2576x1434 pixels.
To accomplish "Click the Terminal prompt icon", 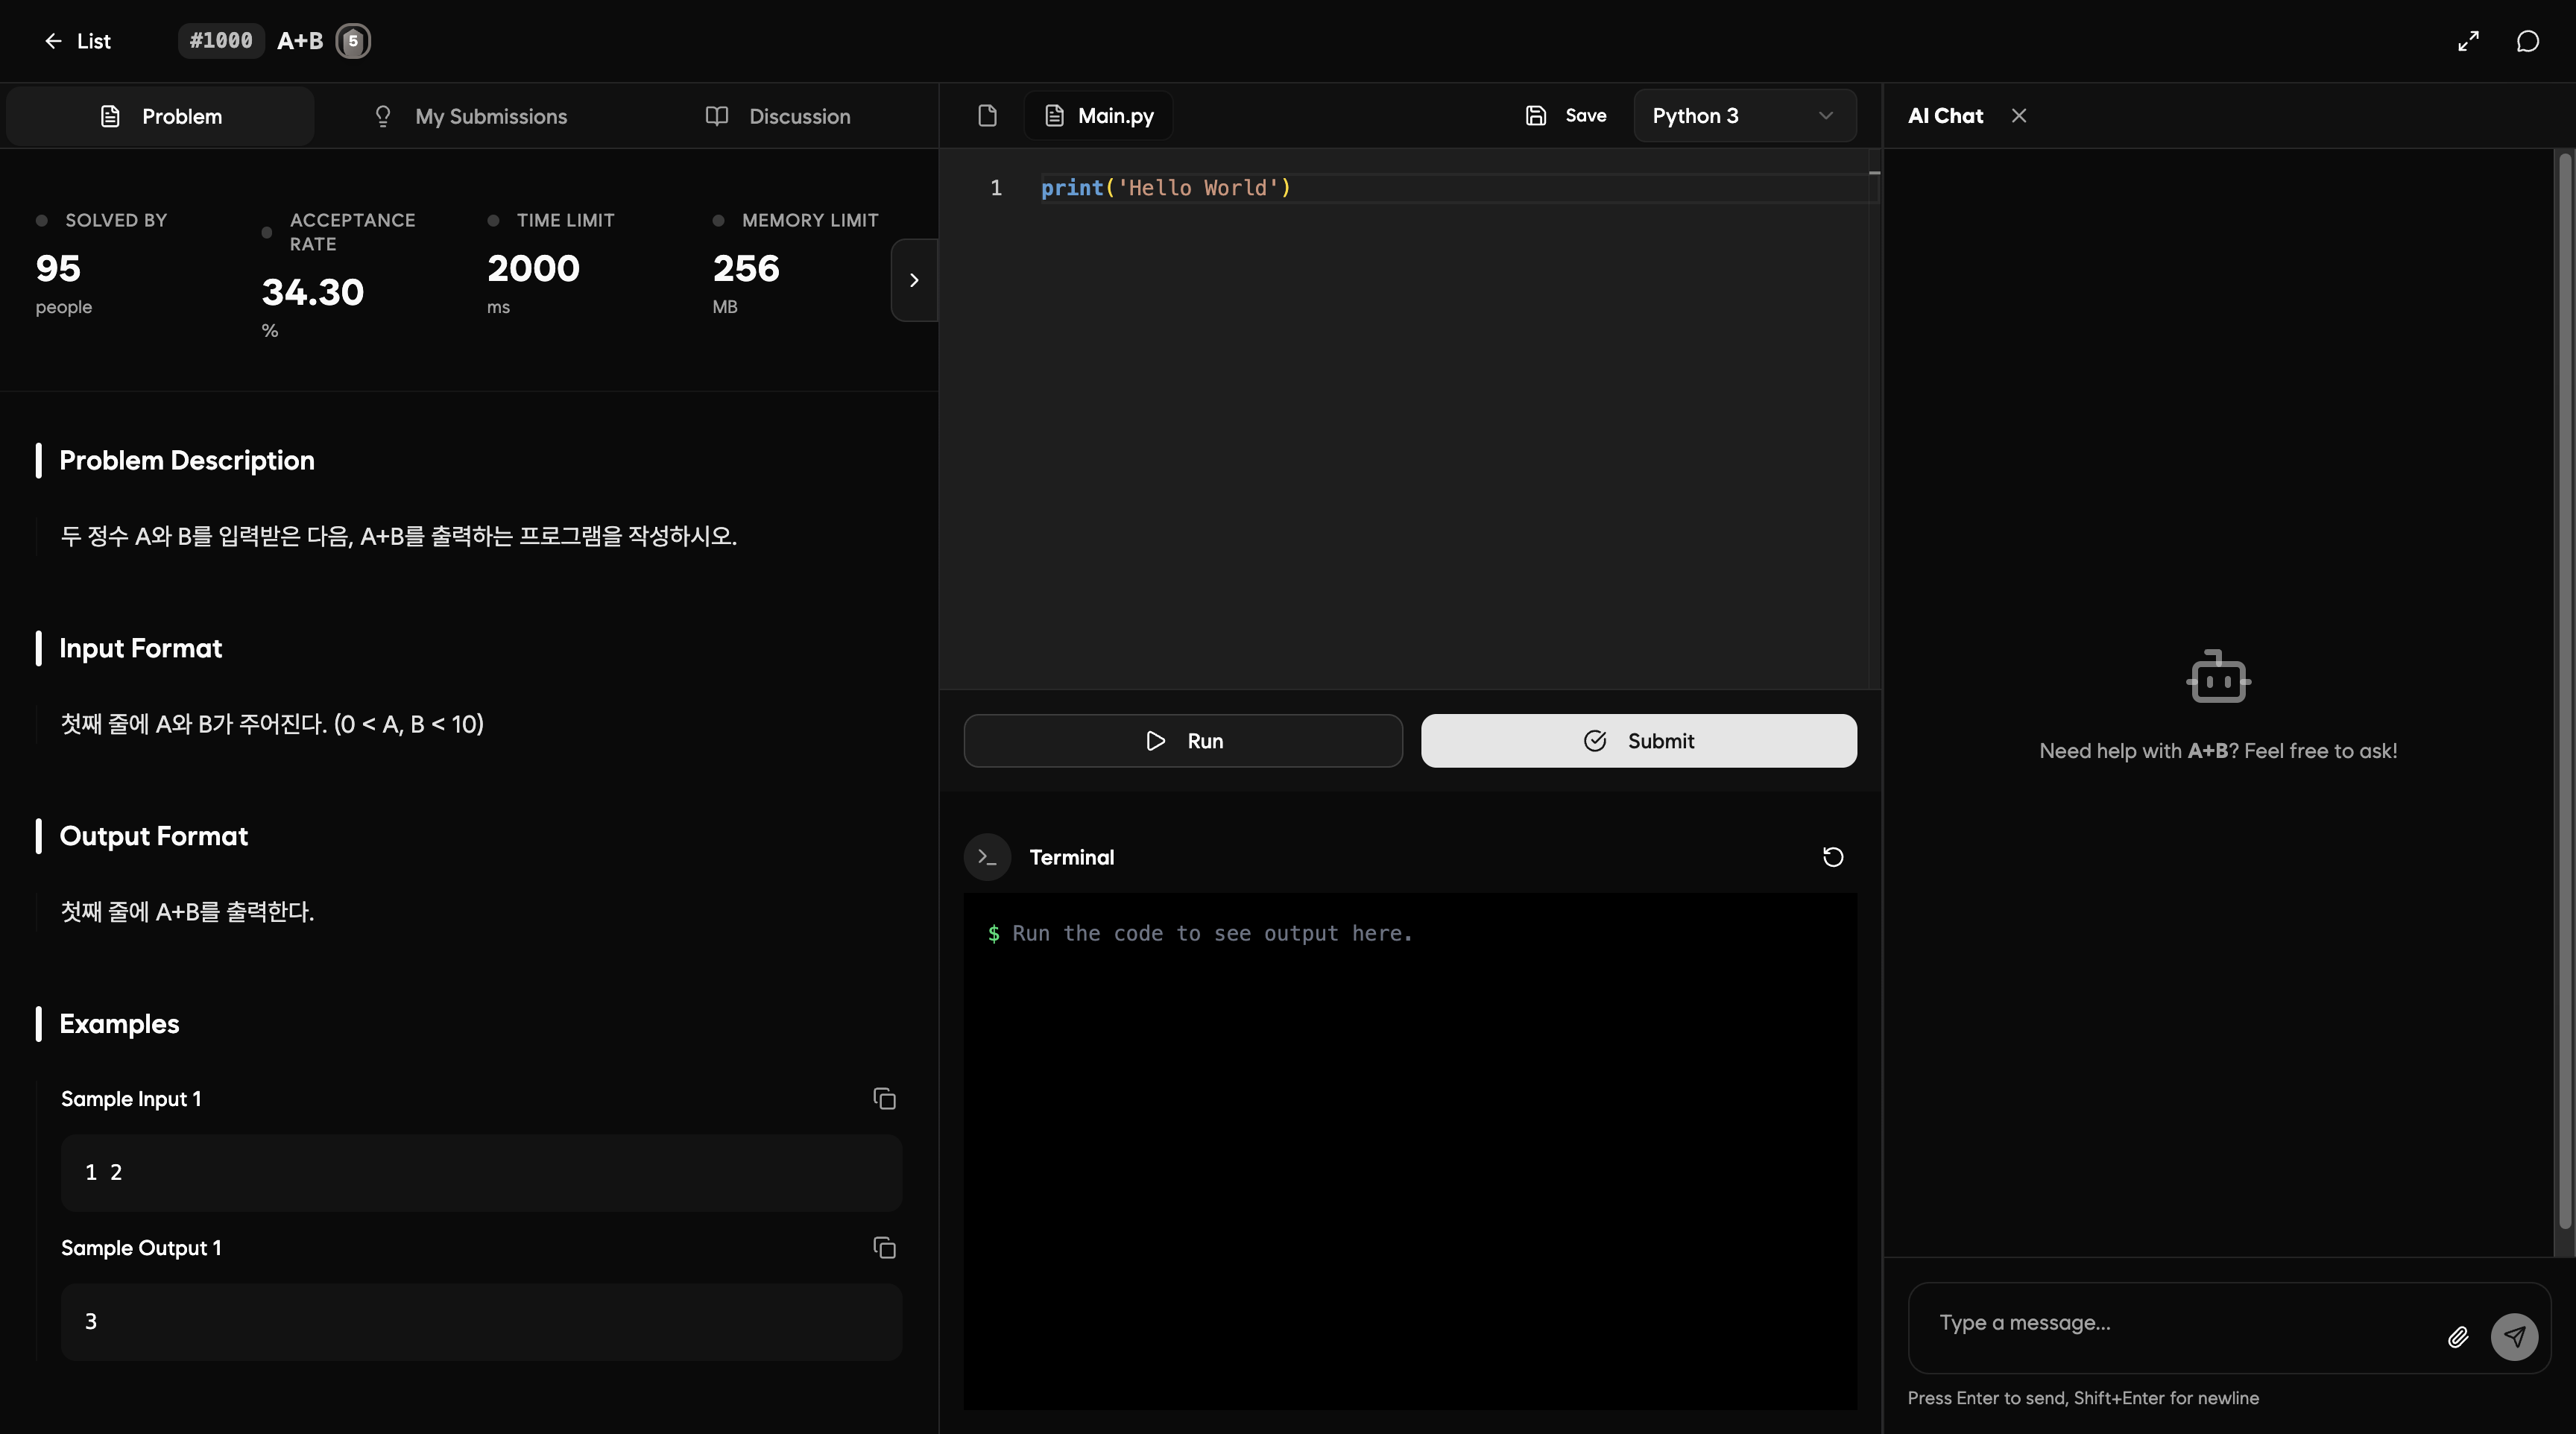I will click(987, 857).
